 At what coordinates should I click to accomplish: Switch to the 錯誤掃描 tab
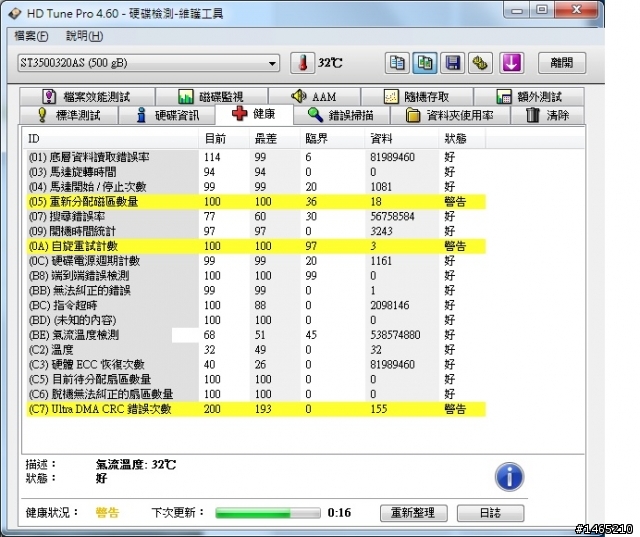[x=342, y=115]
